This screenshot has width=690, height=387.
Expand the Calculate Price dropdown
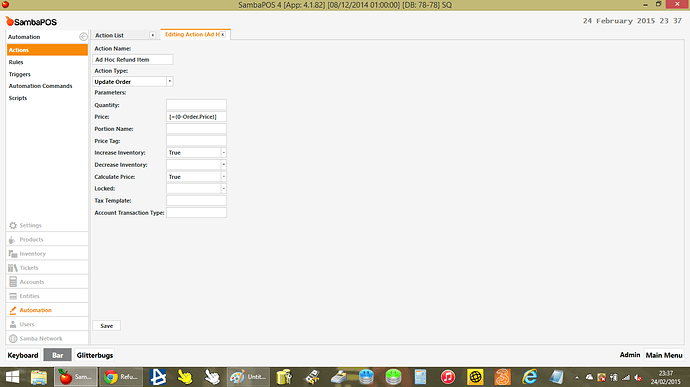(224, 177)
